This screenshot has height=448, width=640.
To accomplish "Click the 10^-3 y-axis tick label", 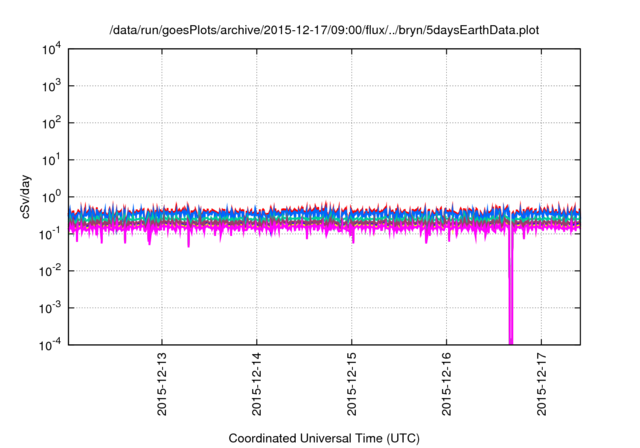I will (50, 308).
